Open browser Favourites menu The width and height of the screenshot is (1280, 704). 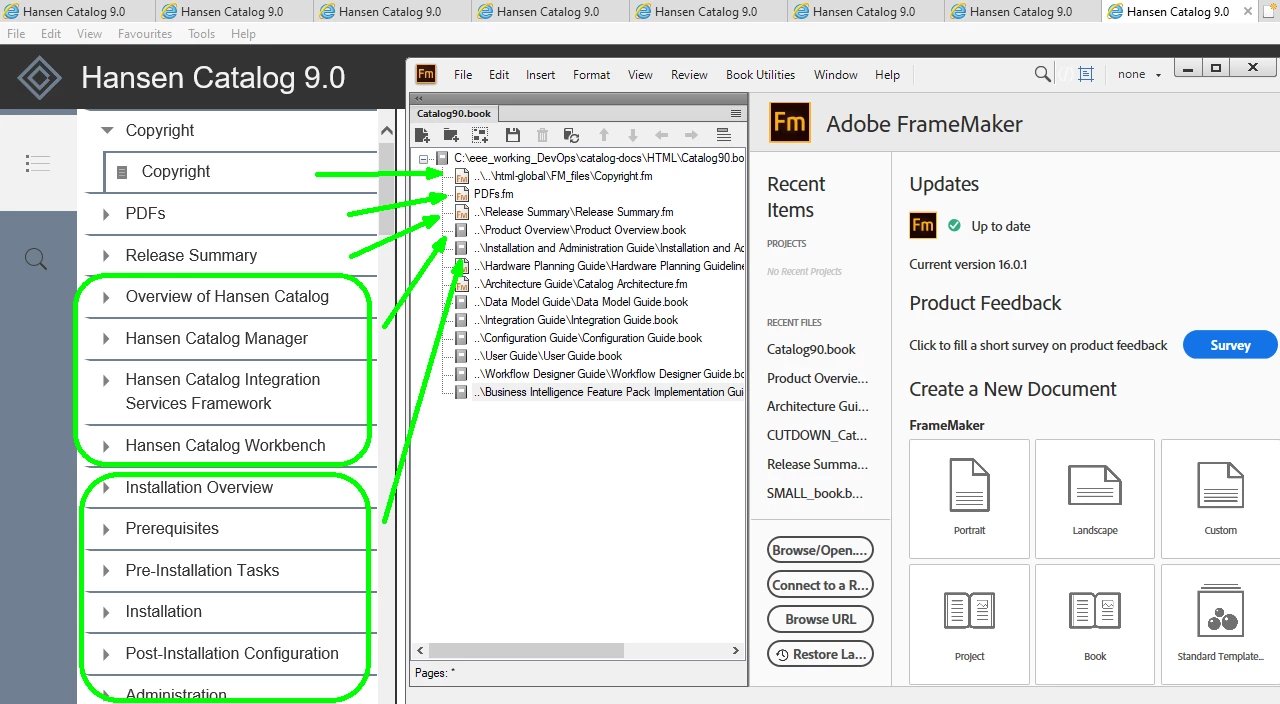(x=145, y=33)
